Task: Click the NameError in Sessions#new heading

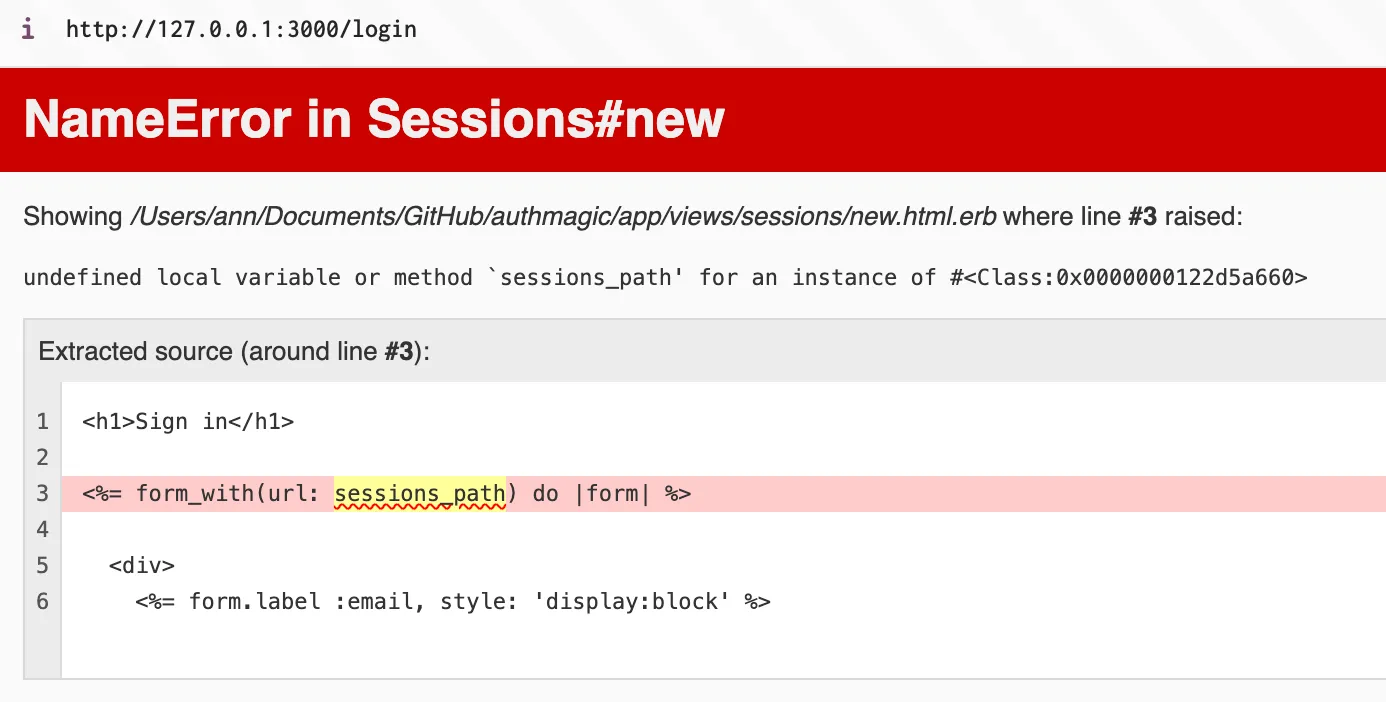Action: 374,120
